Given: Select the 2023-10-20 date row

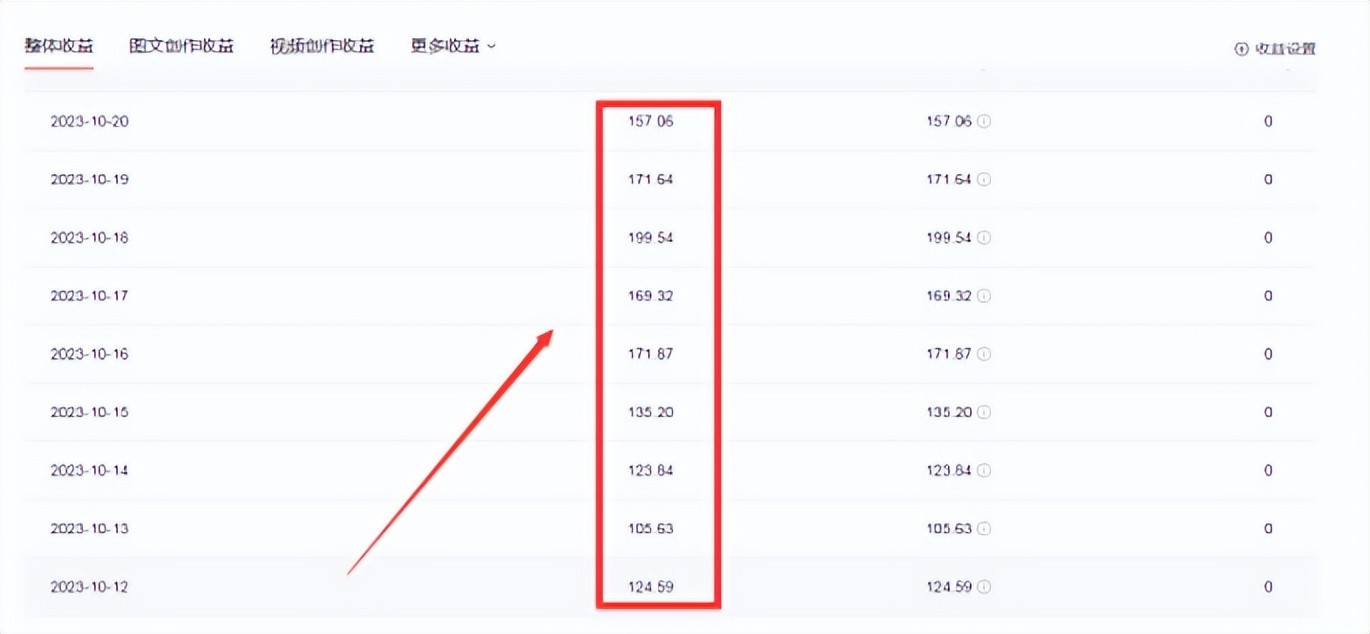Looking at the screenshot, I should [x=90, y=122].
